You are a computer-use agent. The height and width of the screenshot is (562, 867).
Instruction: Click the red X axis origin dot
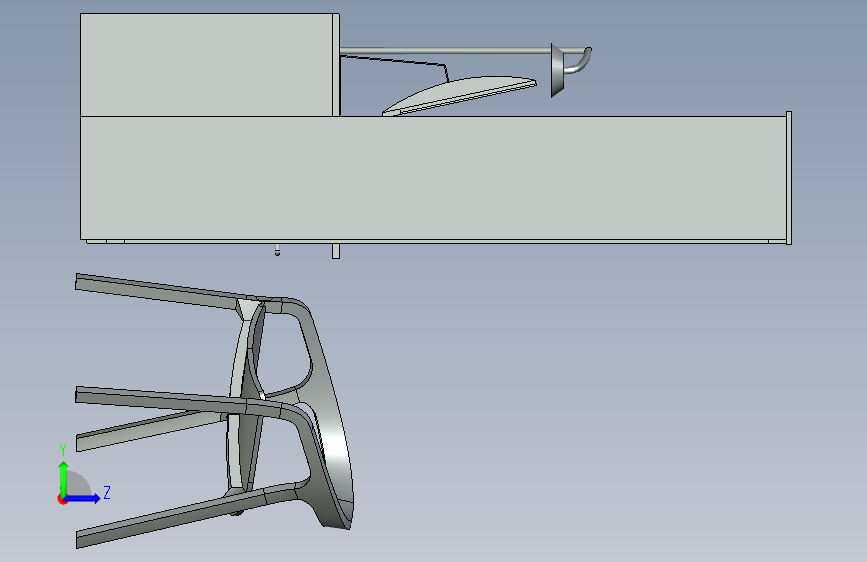(x=62, y=499)
